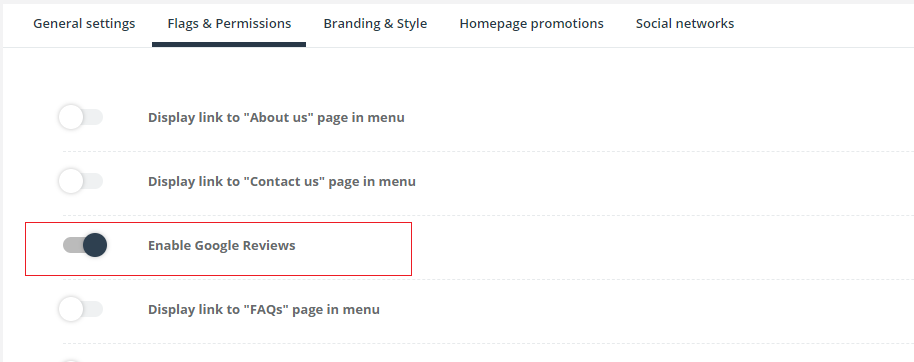Turn on the "Contact us" menu link toggle
Image resolution: width=914 pixels, height=362 pixels.
[x=81, y=181]
